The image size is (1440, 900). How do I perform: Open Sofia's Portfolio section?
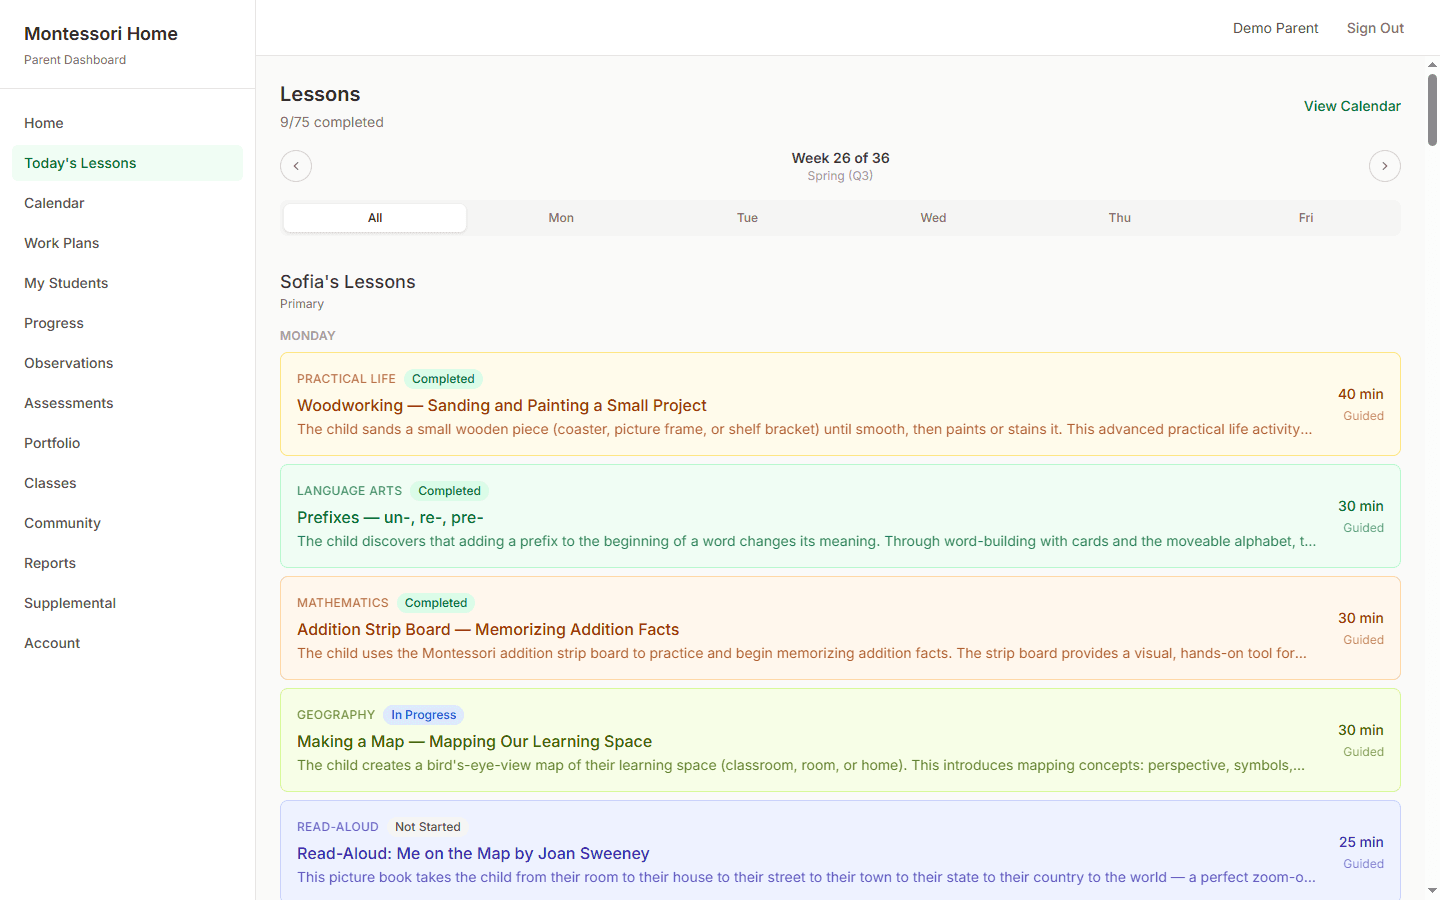coord(52,443)
